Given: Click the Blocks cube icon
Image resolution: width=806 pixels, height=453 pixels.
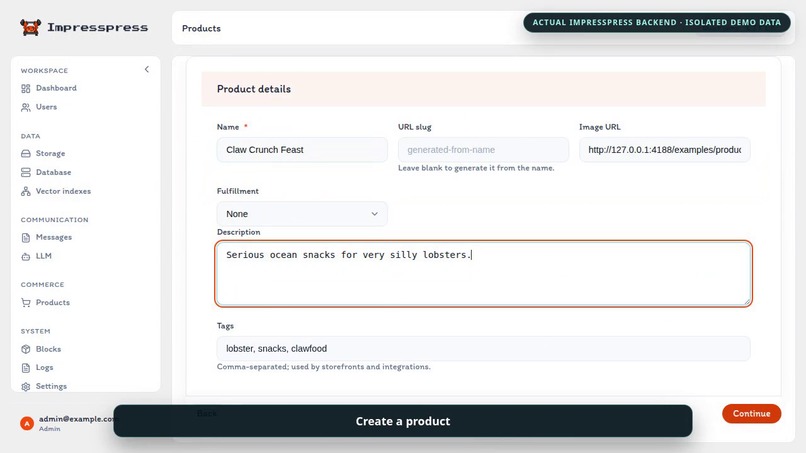Looking at the screenshot, I should (x=26, y=349).
